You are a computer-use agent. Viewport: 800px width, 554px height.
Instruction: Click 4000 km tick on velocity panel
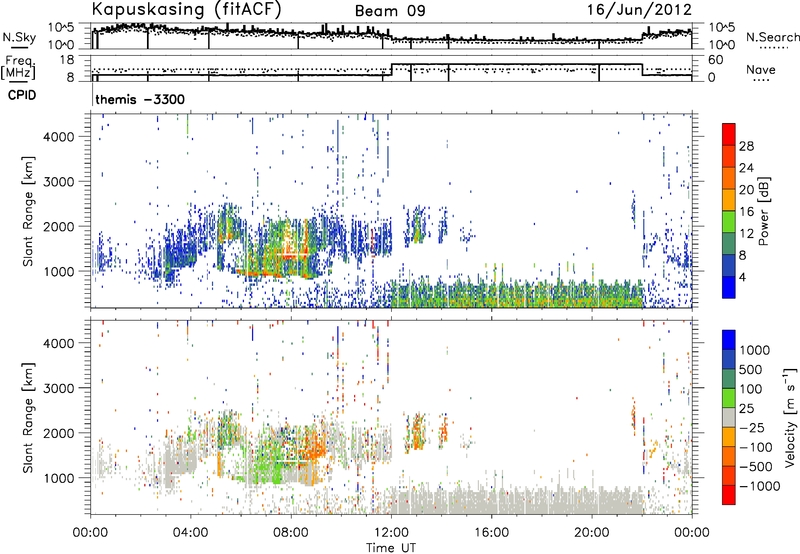[x=59, y=343]
